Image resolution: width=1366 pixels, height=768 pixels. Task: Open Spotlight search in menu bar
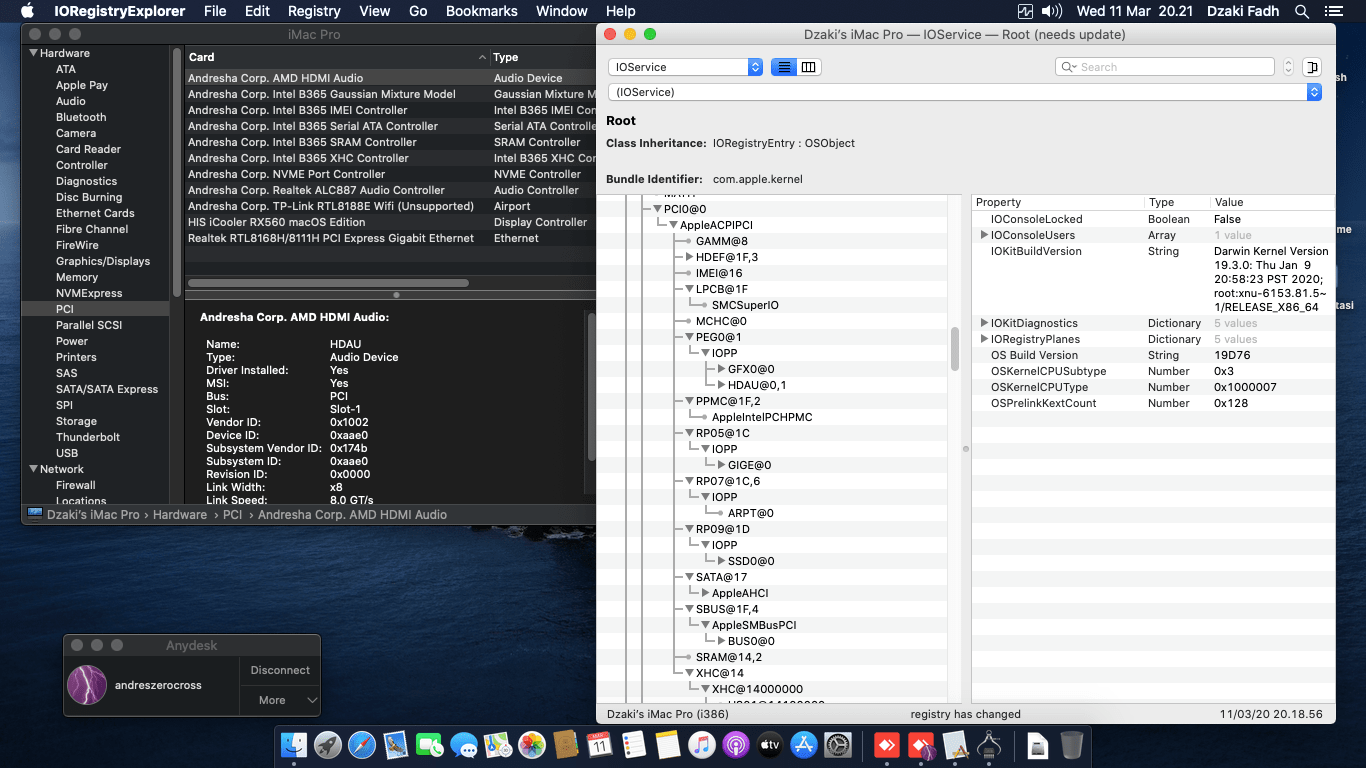pos(1301,11)
